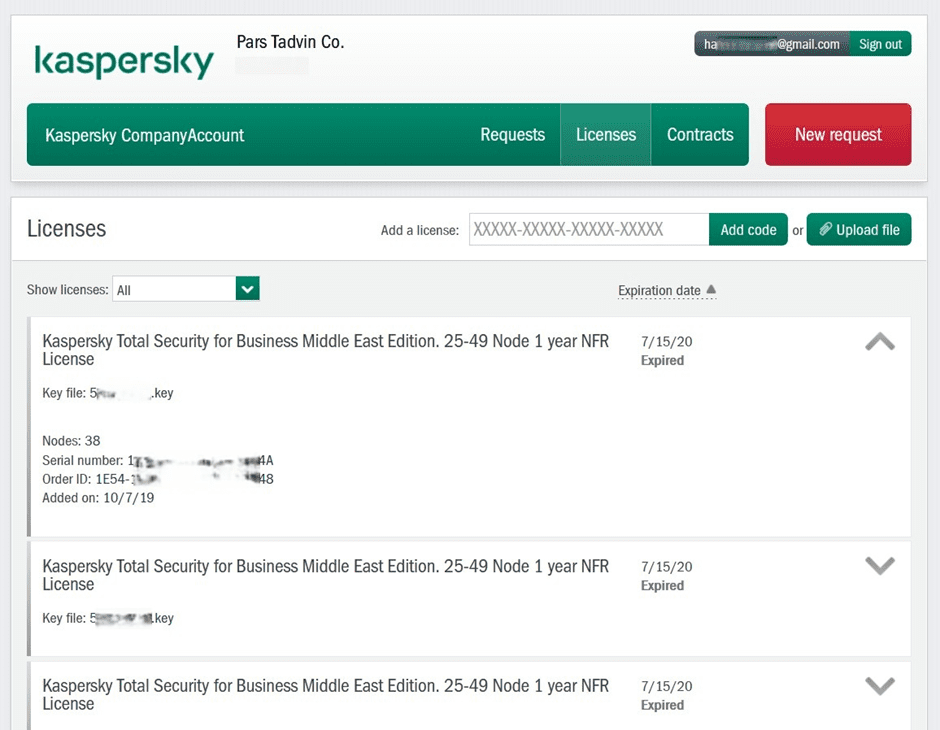This screenshot has height=730, width=940.
Task: Open the Show licenses dropdown
Action: point(247,289)
